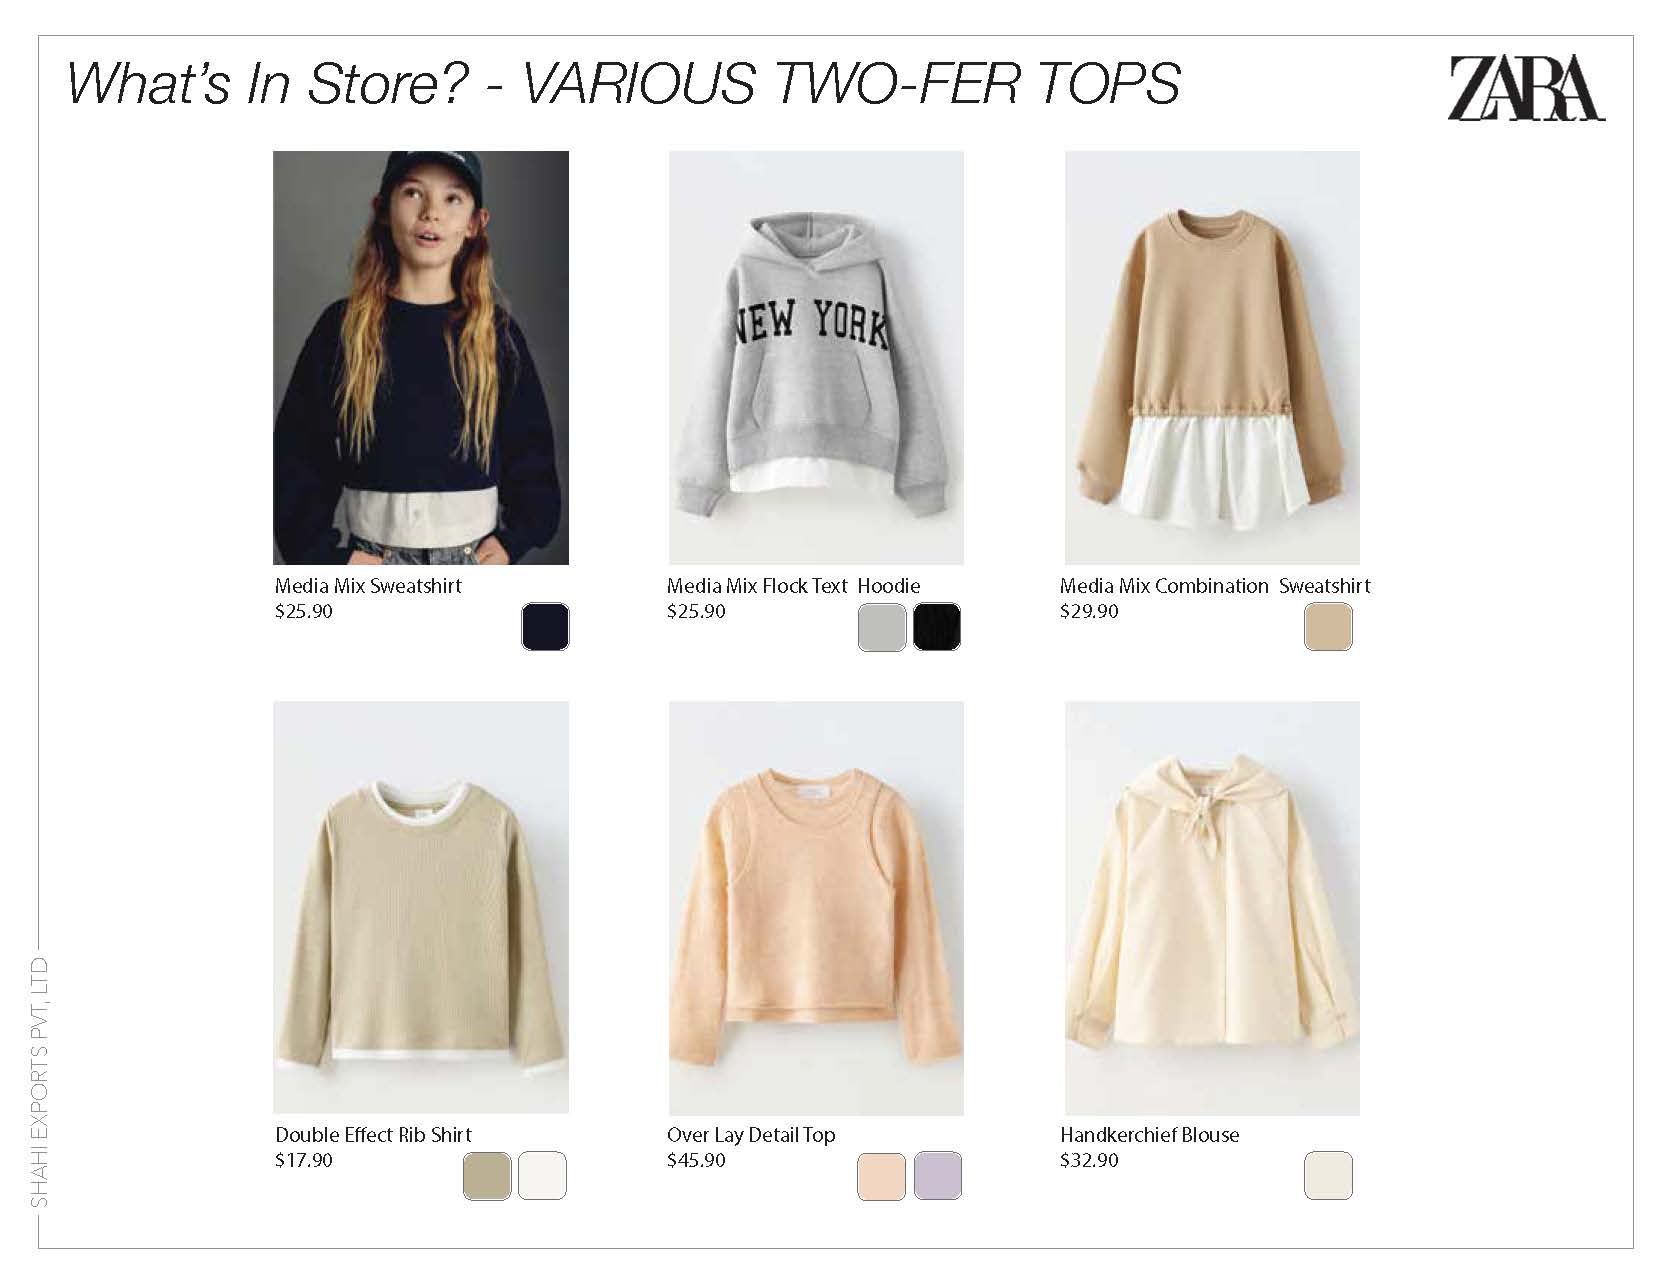Choose cream swatch for Handkerchief Blouse
This screenshot has width=1662, height=1284.
coord(1328,1175)
